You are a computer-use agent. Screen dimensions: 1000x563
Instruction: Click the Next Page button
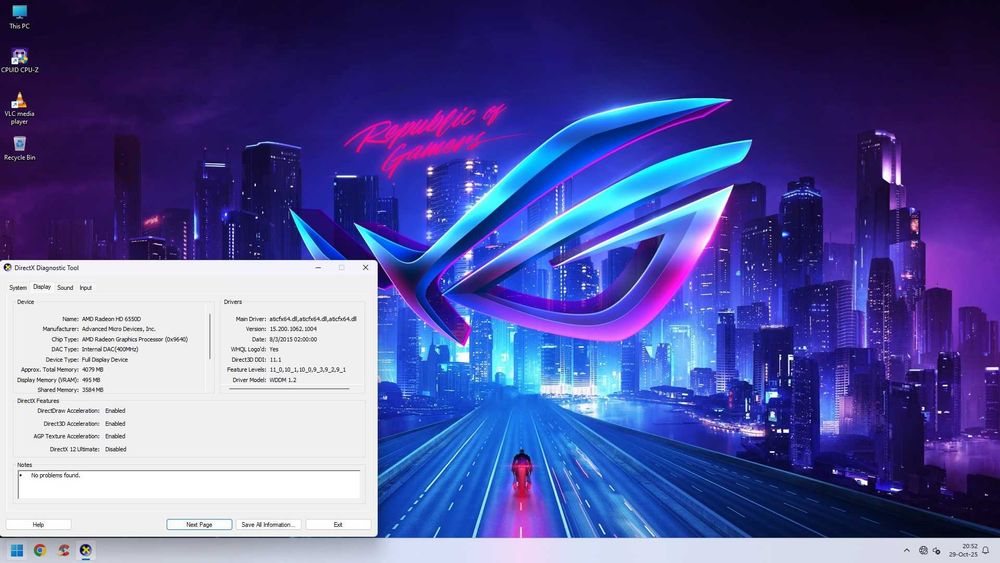click(x=199, y=525)
